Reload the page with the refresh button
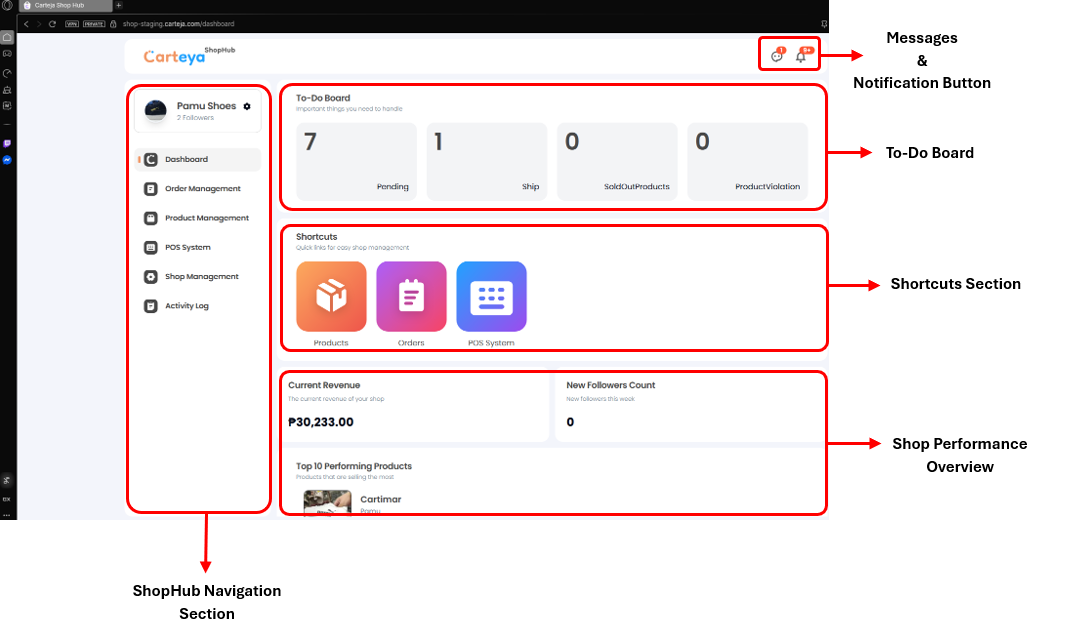 [52, 23]
